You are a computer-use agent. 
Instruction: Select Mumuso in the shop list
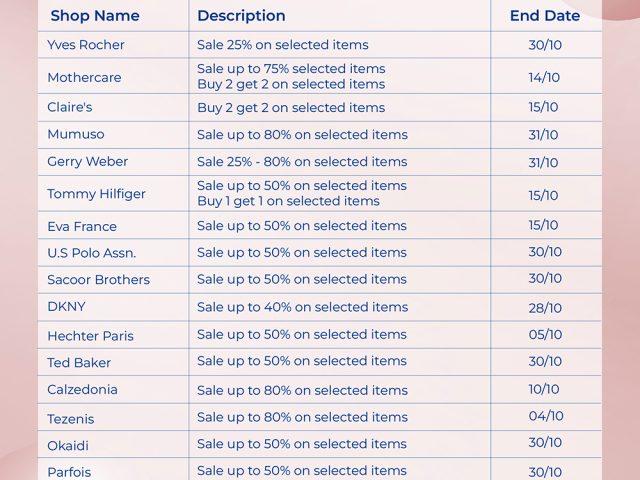click(76, 134)
